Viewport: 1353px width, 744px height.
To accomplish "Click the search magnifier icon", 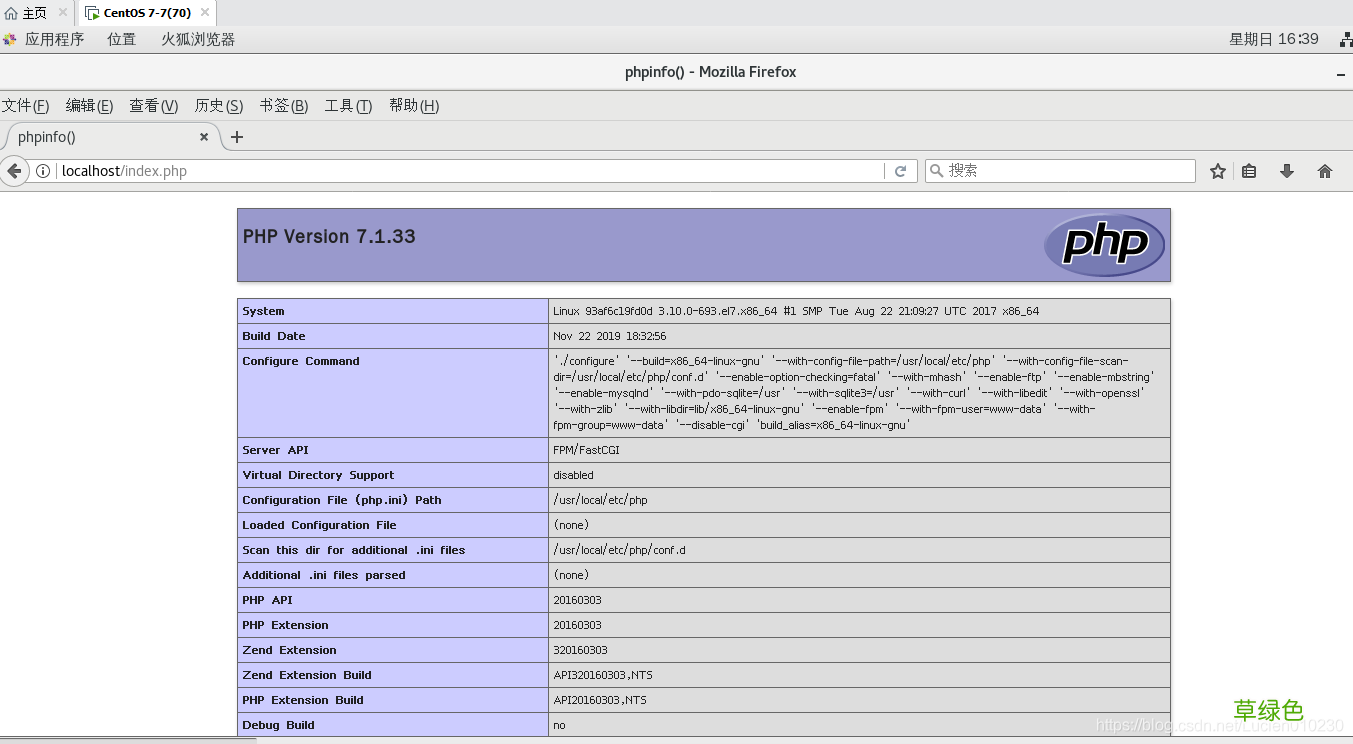I will (937, 171).
